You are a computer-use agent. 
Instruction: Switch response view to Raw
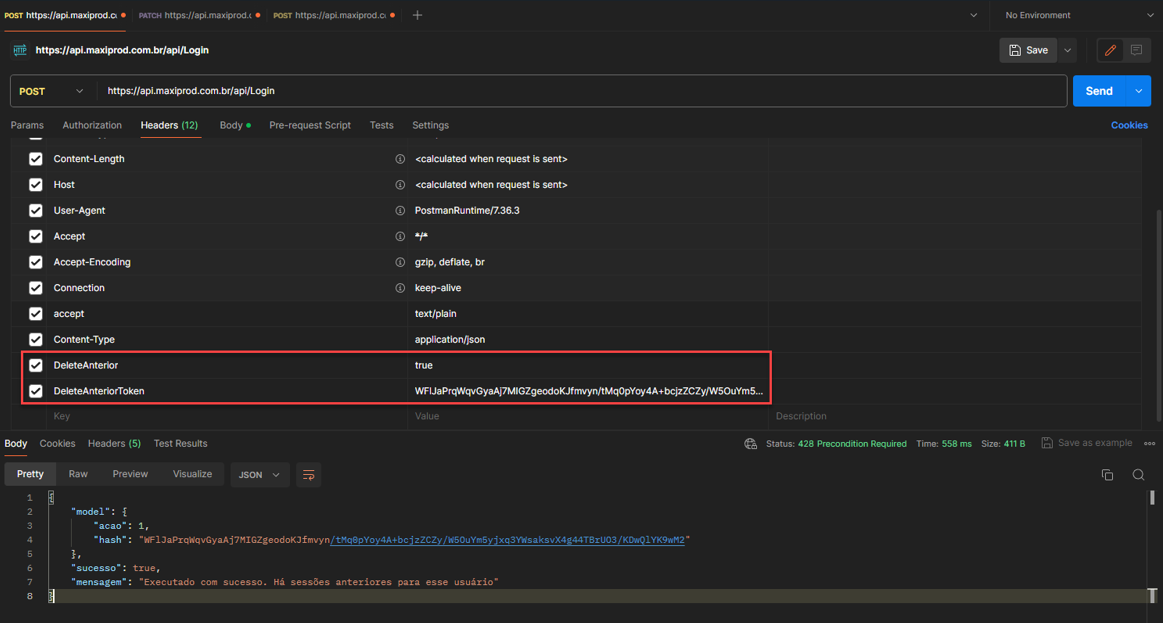point(78,474)
